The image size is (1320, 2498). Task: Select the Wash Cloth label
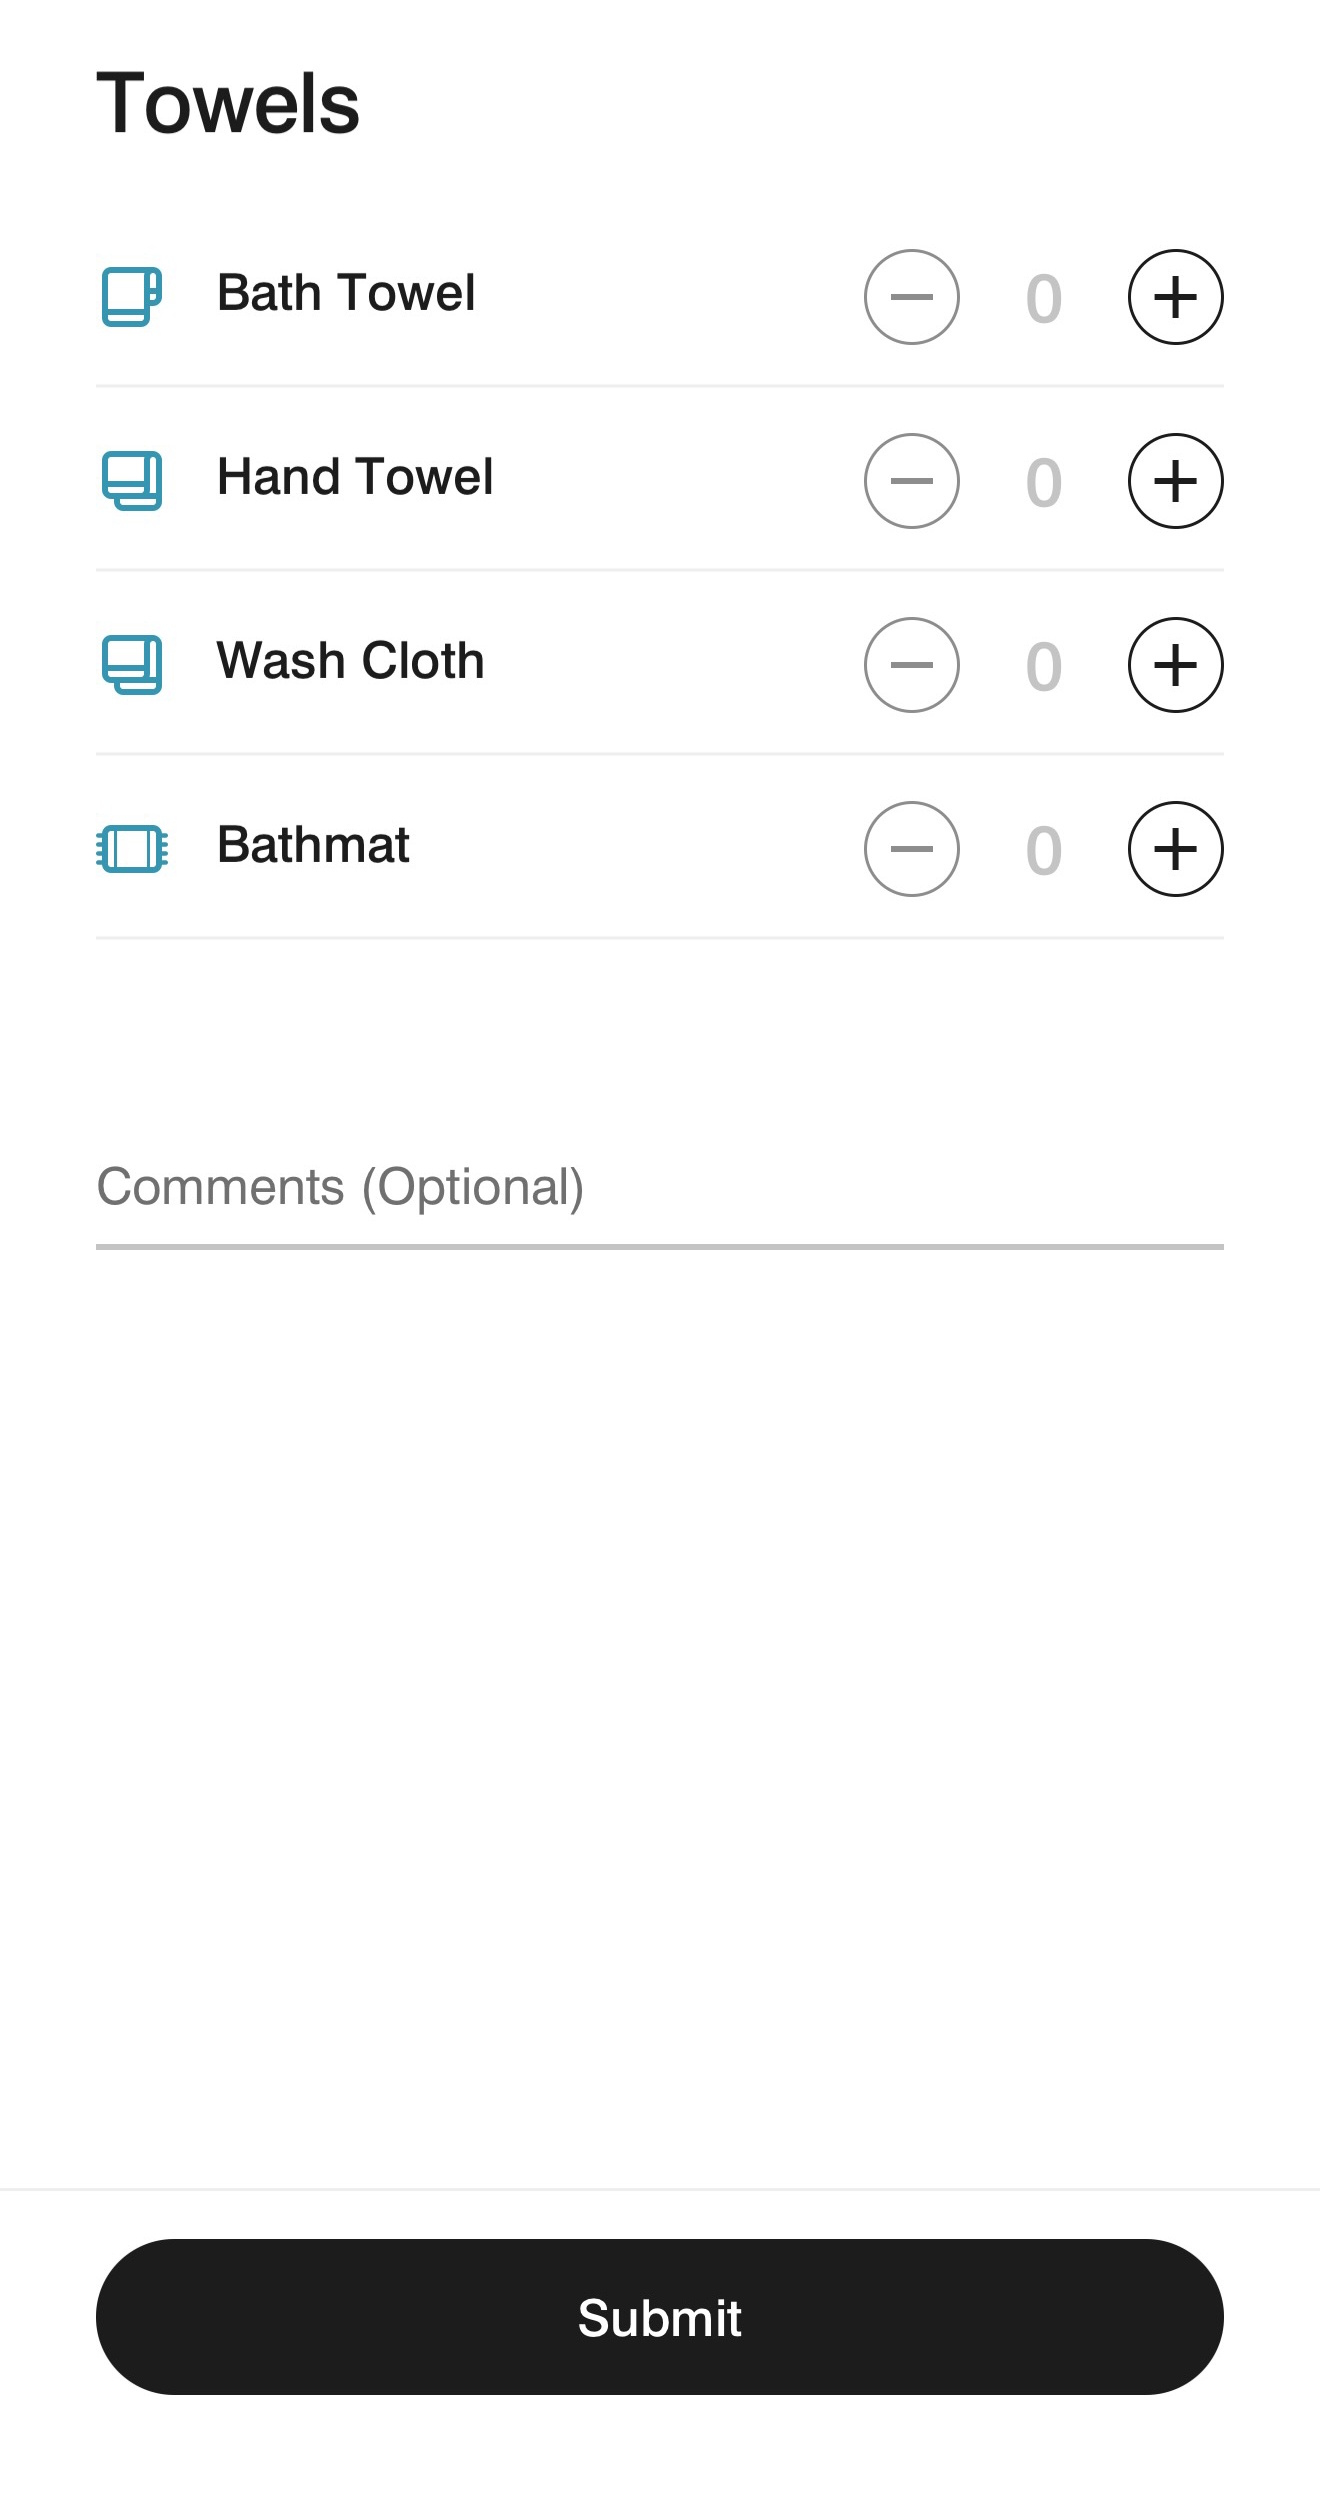click(x=350, y=661)
